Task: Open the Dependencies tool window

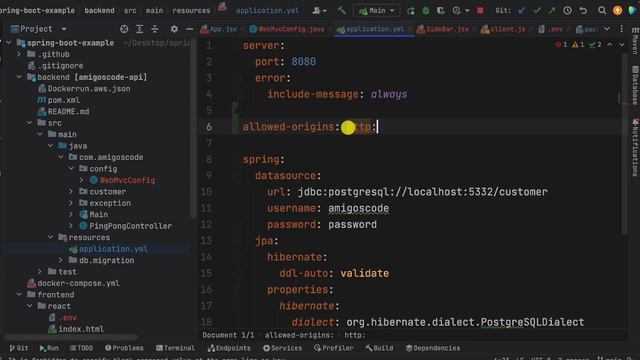Action: [433, 348]
